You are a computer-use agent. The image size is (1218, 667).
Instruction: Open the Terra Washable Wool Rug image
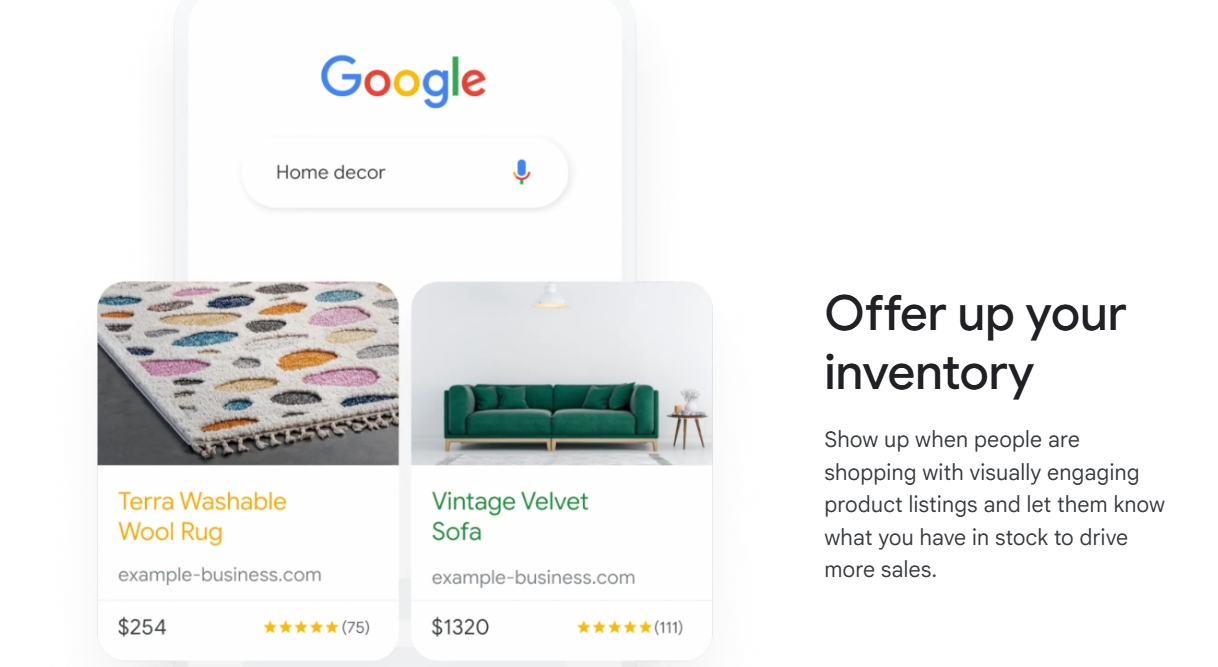[248, 373]
